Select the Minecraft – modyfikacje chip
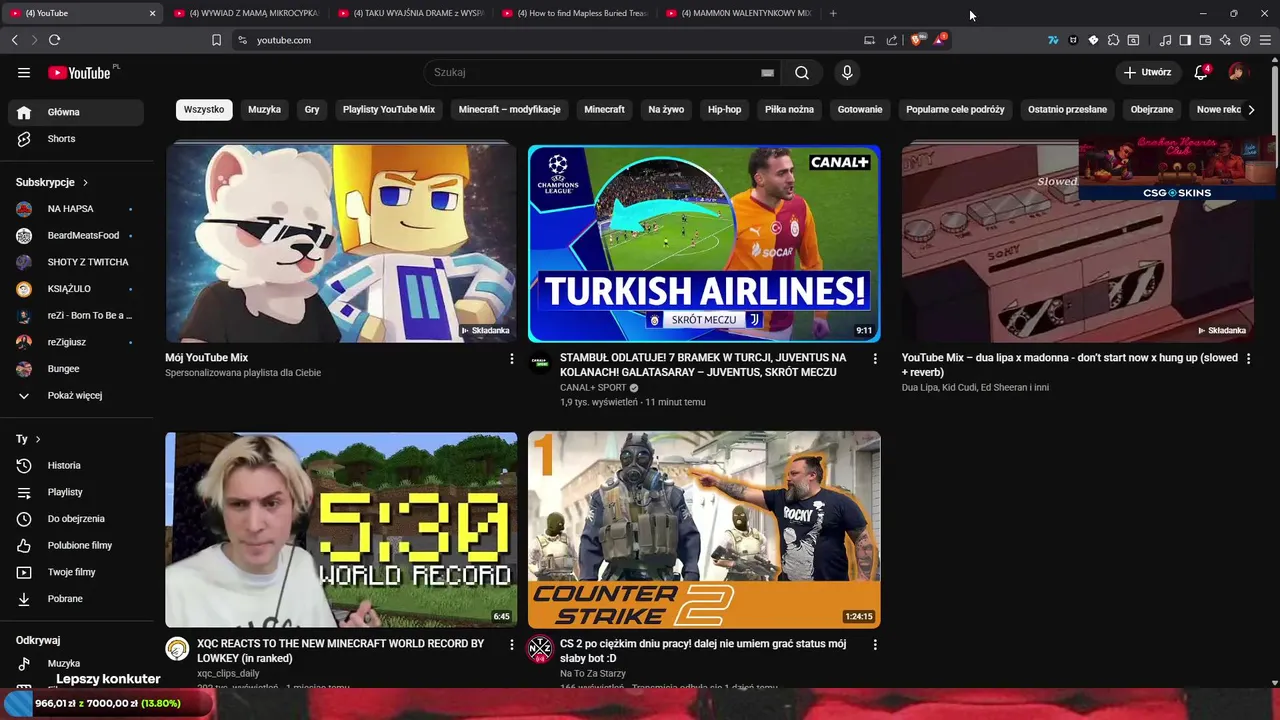Screen dimensions: 1280x720 pyautogui.click(x=509, y=109)
